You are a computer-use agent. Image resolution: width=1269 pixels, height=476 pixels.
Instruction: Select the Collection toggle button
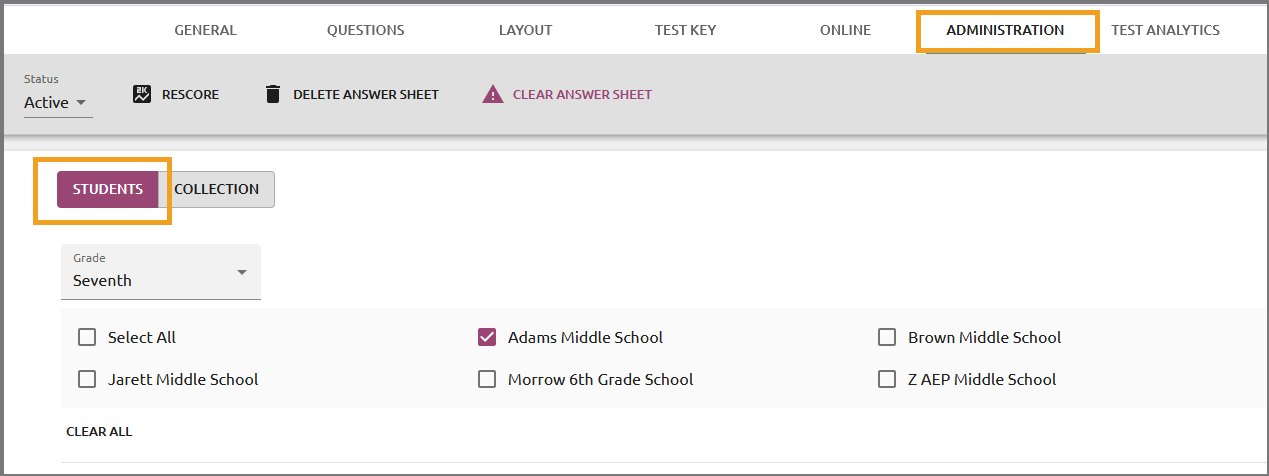click(x=216, y=189)
